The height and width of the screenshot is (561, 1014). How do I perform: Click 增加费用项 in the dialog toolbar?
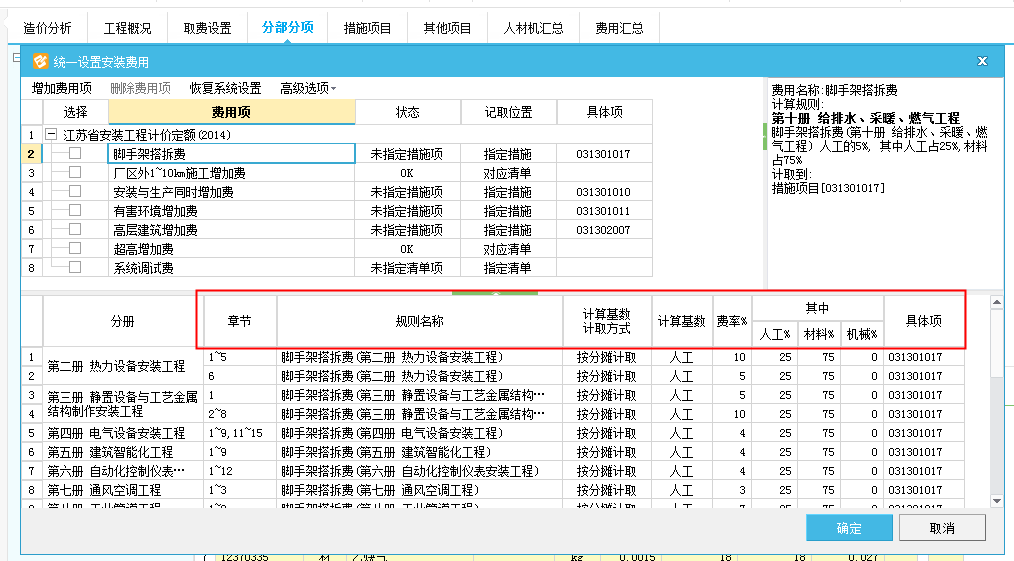62,88
